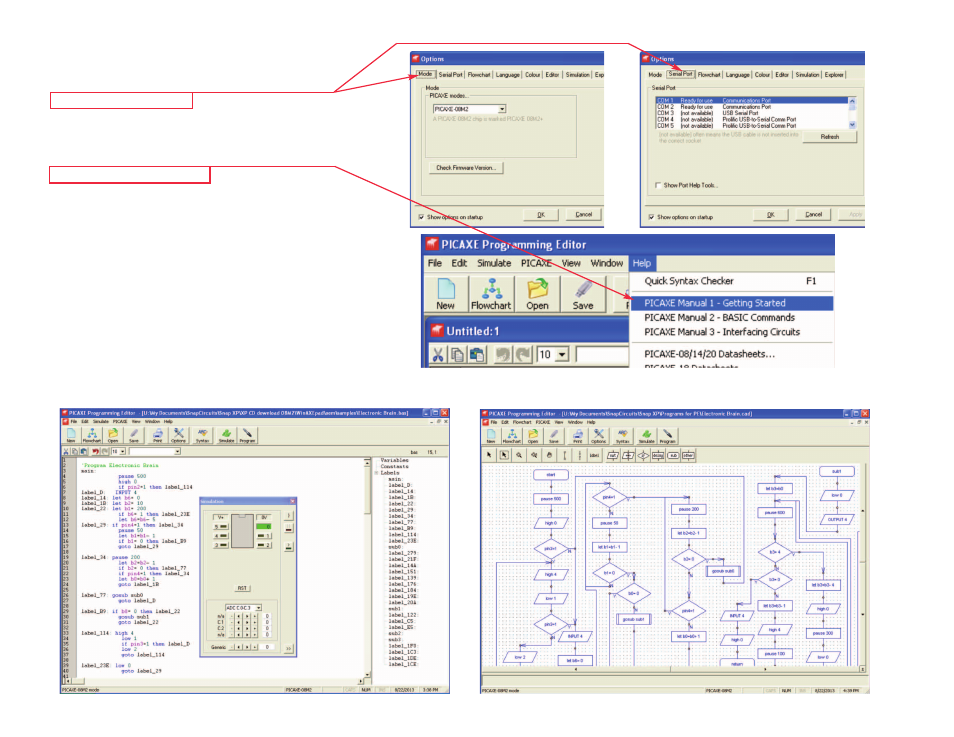Click the RST button in the Simulation panel

[242, 589]
